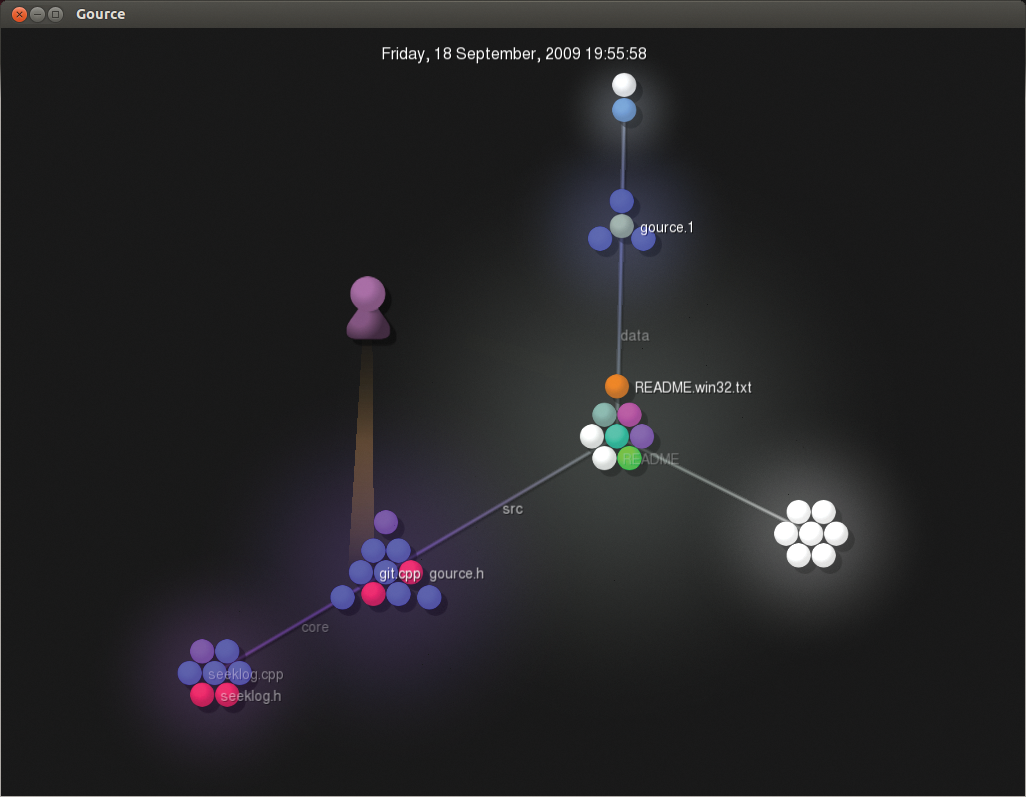Click the purple user avatar figure
Viewport: 1026px width, 797px height.
pyautogui.click(x=368, y=308)
